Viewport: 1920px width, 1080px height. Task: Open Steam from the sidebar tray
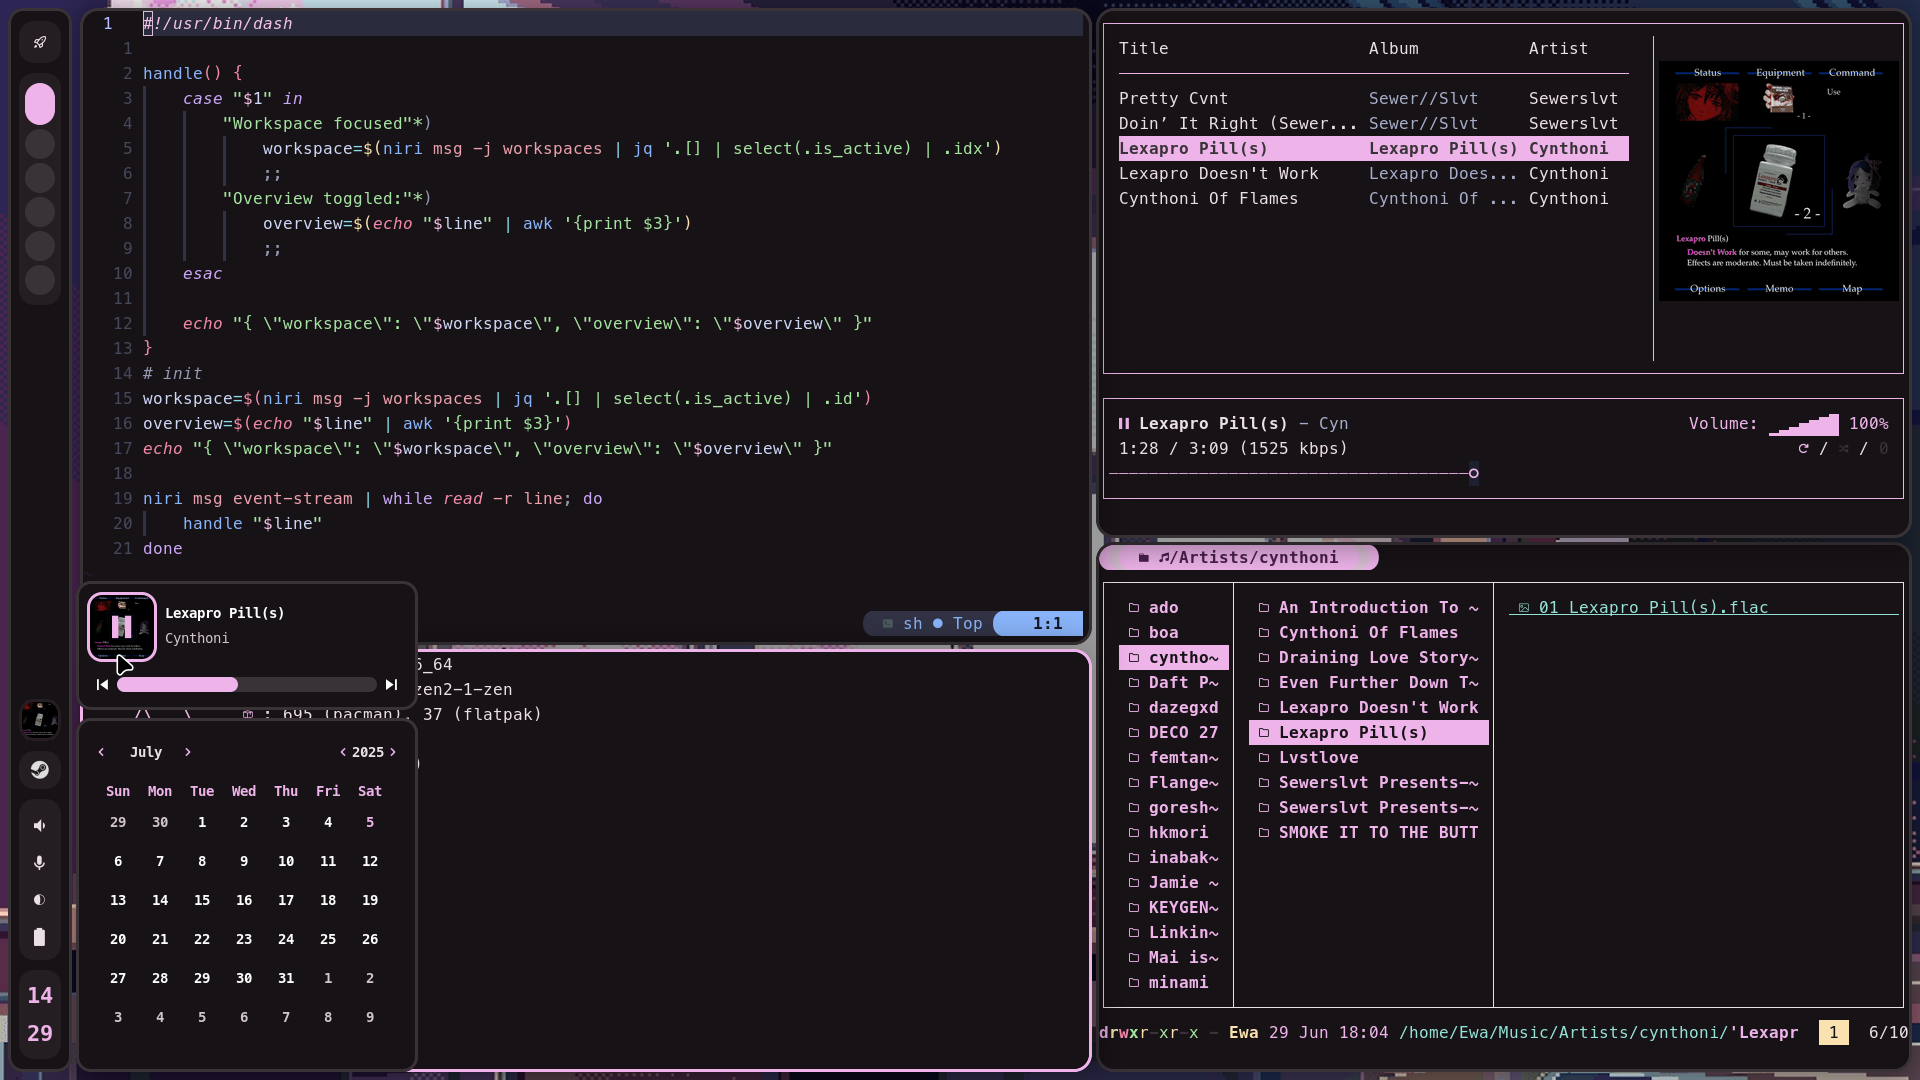[40, 769]
